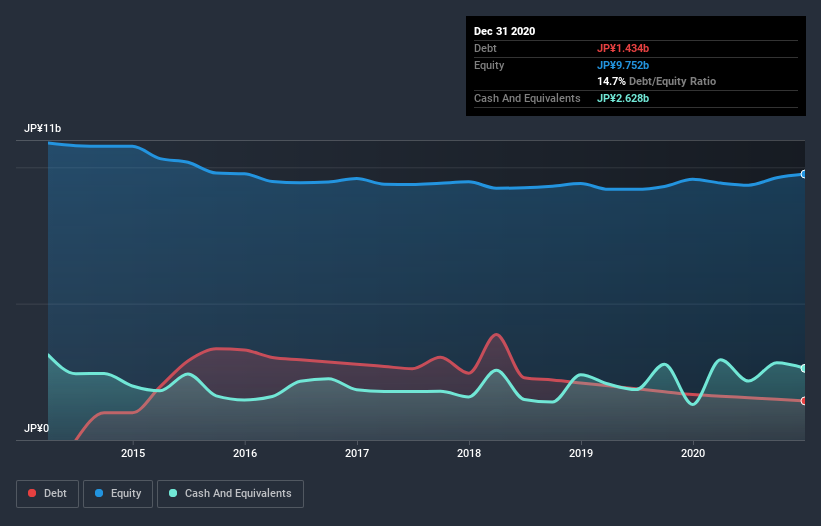Click the JP¥1.434b debt value
The height and width of the screenshot is (526, 821).
pyautogui.click(x=623, y=48)
